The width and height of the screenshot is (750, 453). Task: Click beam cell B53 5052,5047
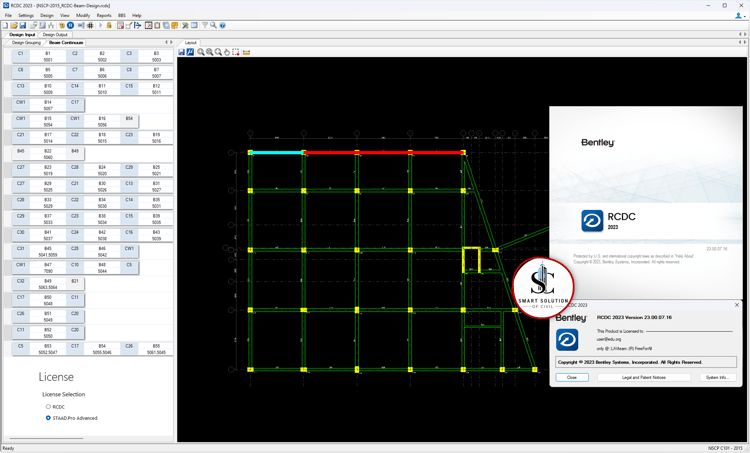(48, 349)
